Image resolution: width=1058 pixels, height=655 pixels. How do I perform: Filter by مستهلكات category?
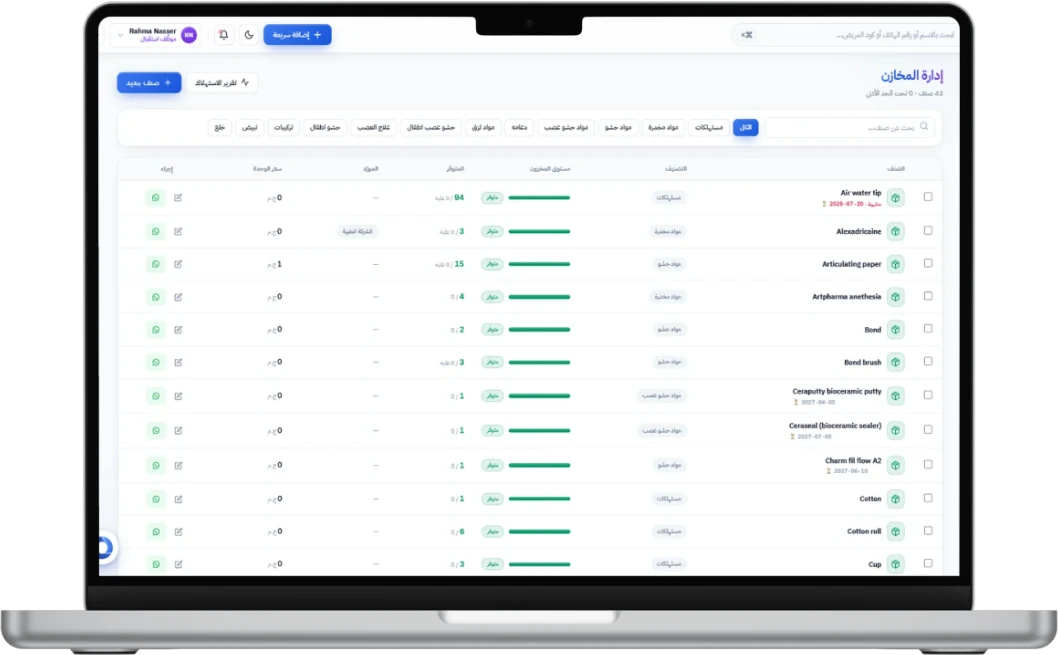[x=709, y=127]
